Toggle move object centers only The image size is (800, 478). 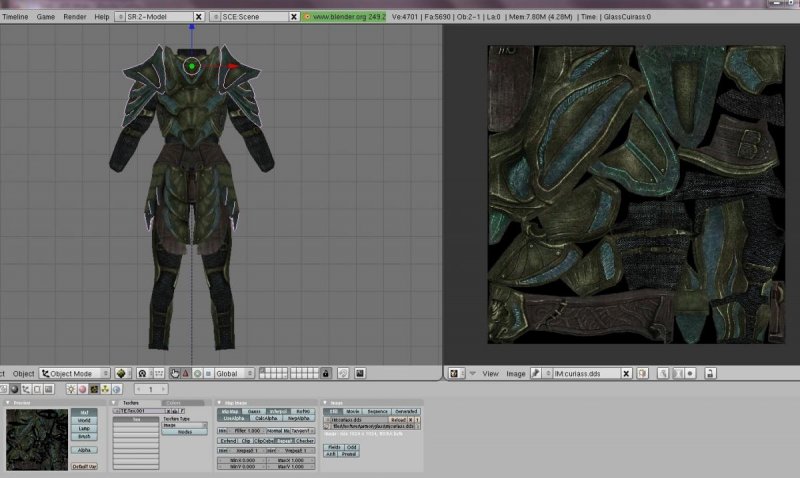coord(159,373)
